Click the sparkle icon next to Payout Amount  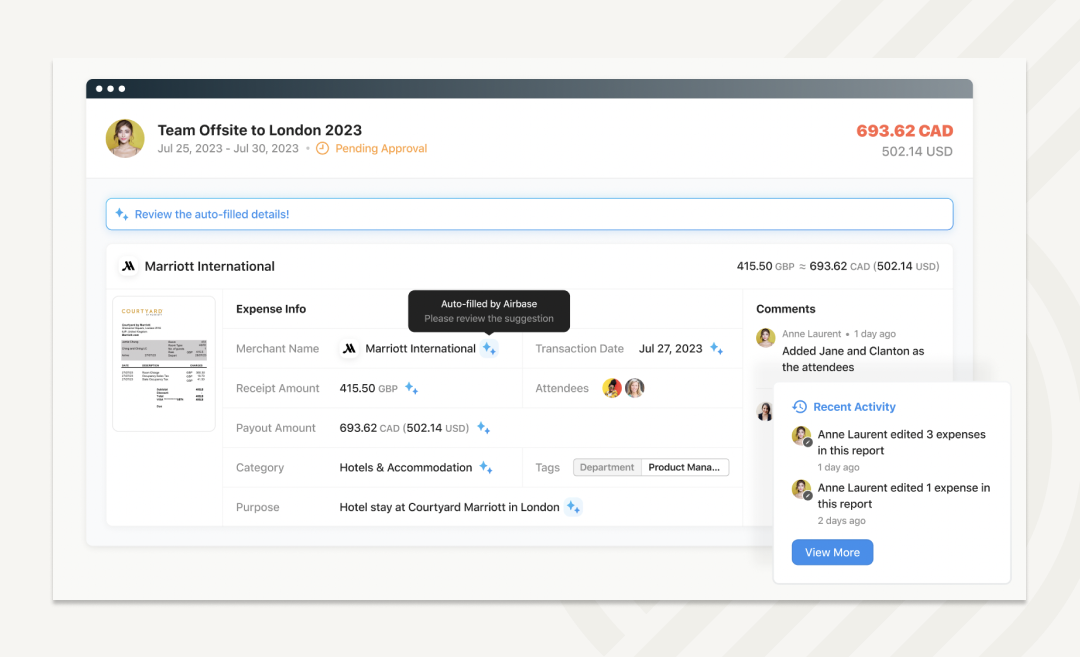[x=484, y=428]
